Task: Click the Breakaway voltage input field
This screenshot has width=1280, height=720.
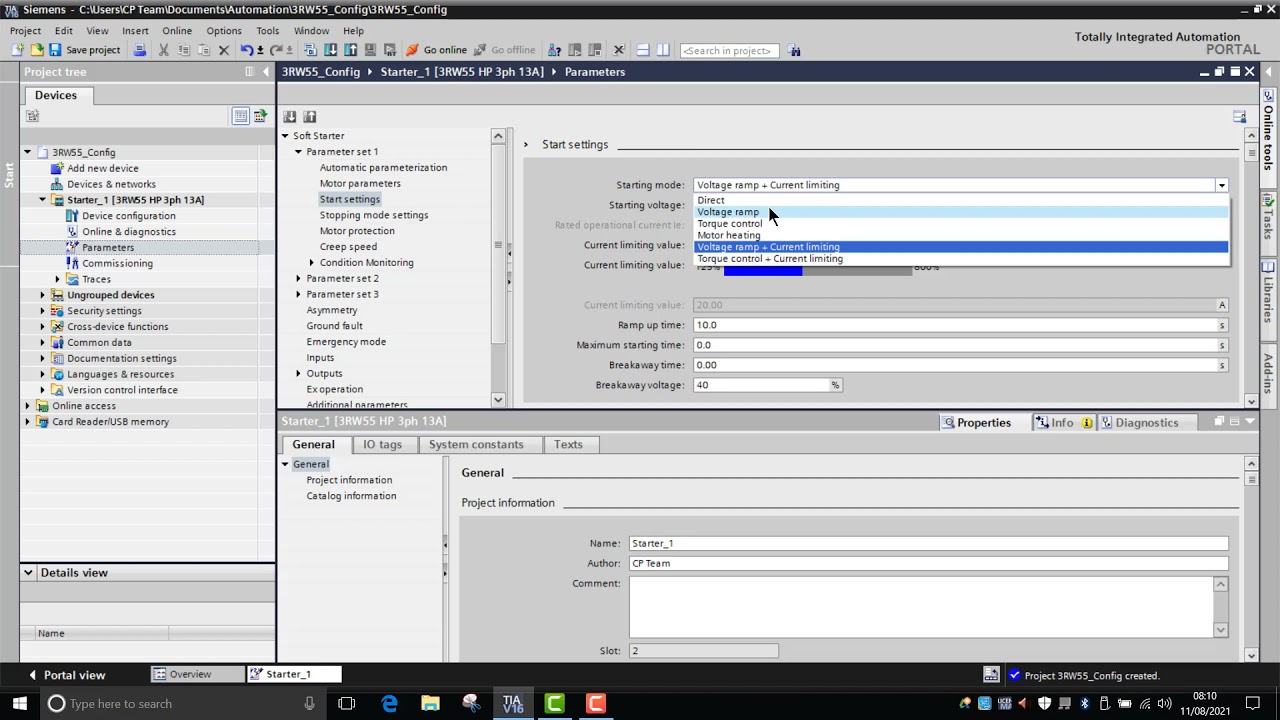Action: [x=761, y=385]
